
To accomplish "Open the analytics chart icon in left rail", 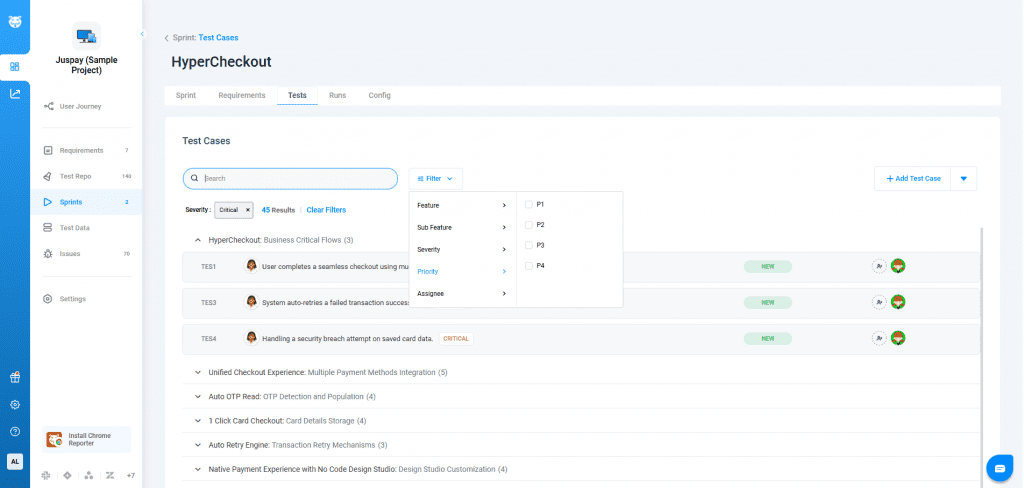I will coord(14,94).
